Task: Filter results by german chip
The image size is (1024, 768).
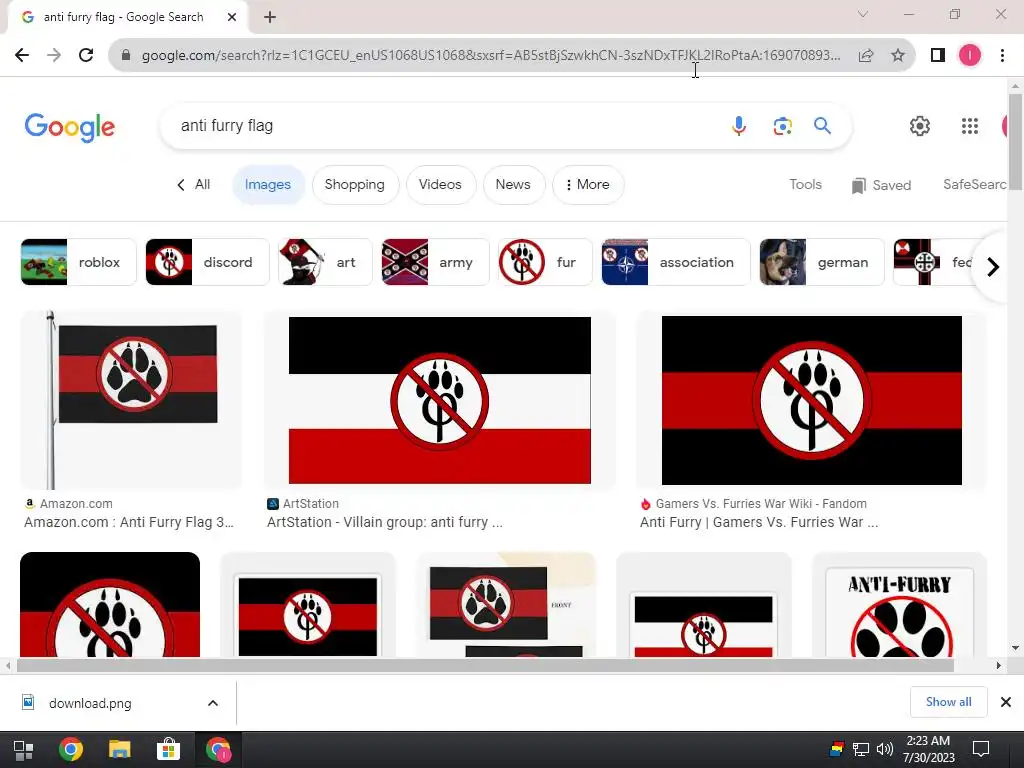Action: (x=822, y=262)
